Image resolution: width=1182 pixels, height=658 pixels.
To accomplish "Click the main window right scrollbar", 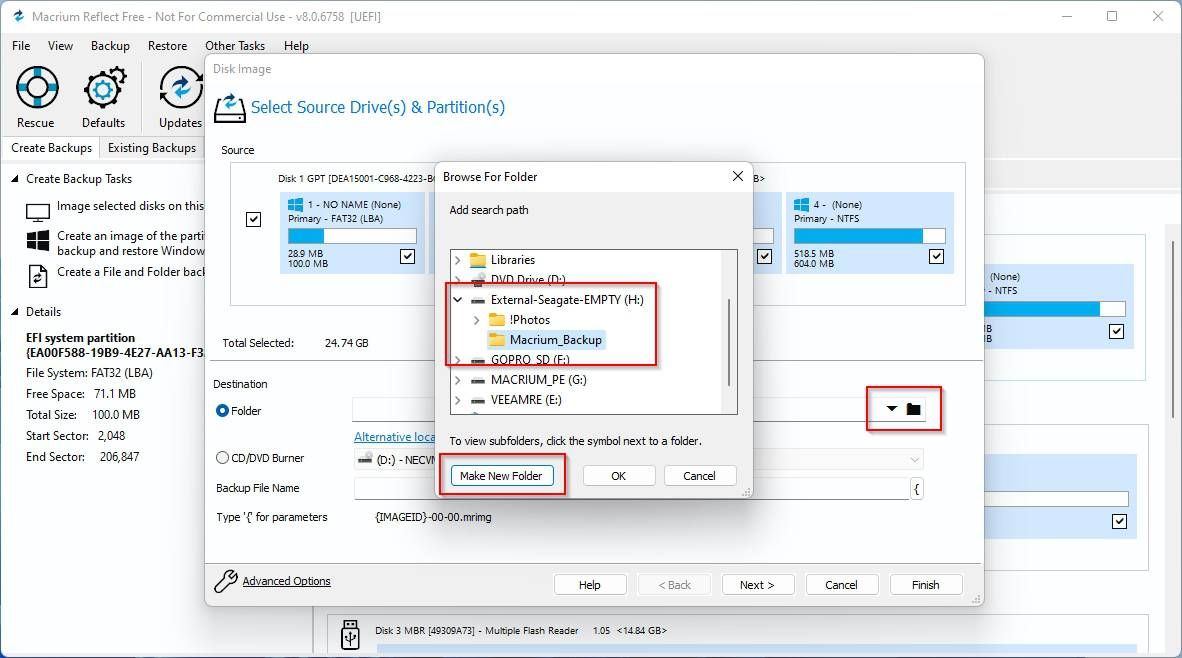I will [1174, 328].
